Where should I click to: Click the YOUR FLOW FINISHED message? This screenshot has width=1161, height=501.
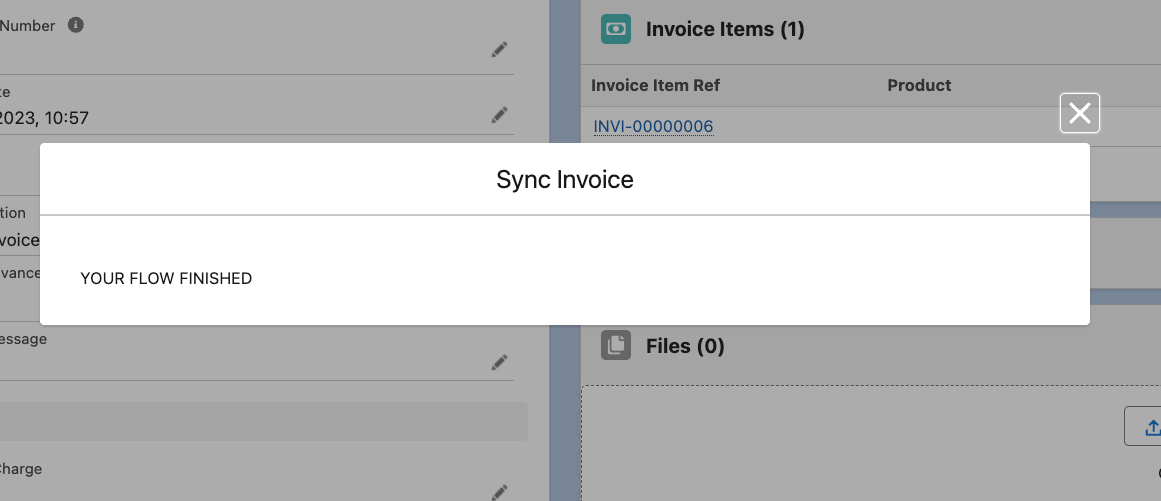[166, 278]
